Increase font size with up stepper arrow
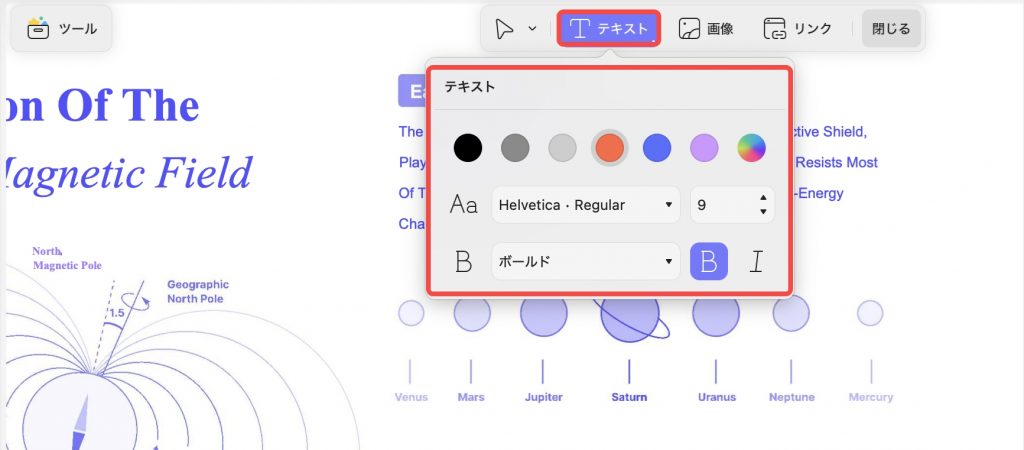Image resolution: width=1024 pixels, height=450 pixels. pos(763,198)
